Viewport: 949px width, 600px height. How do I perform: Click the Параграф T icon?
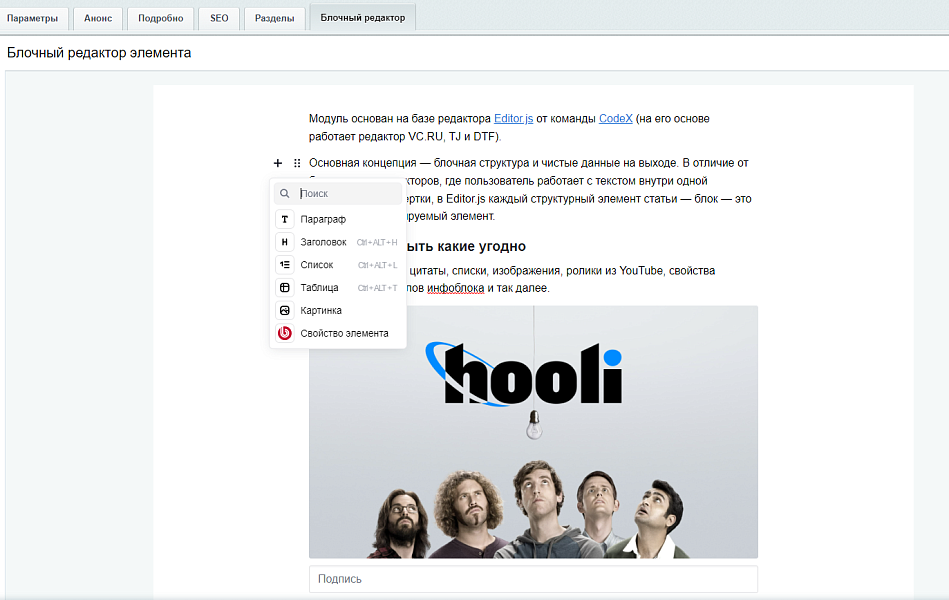point(285,219)
